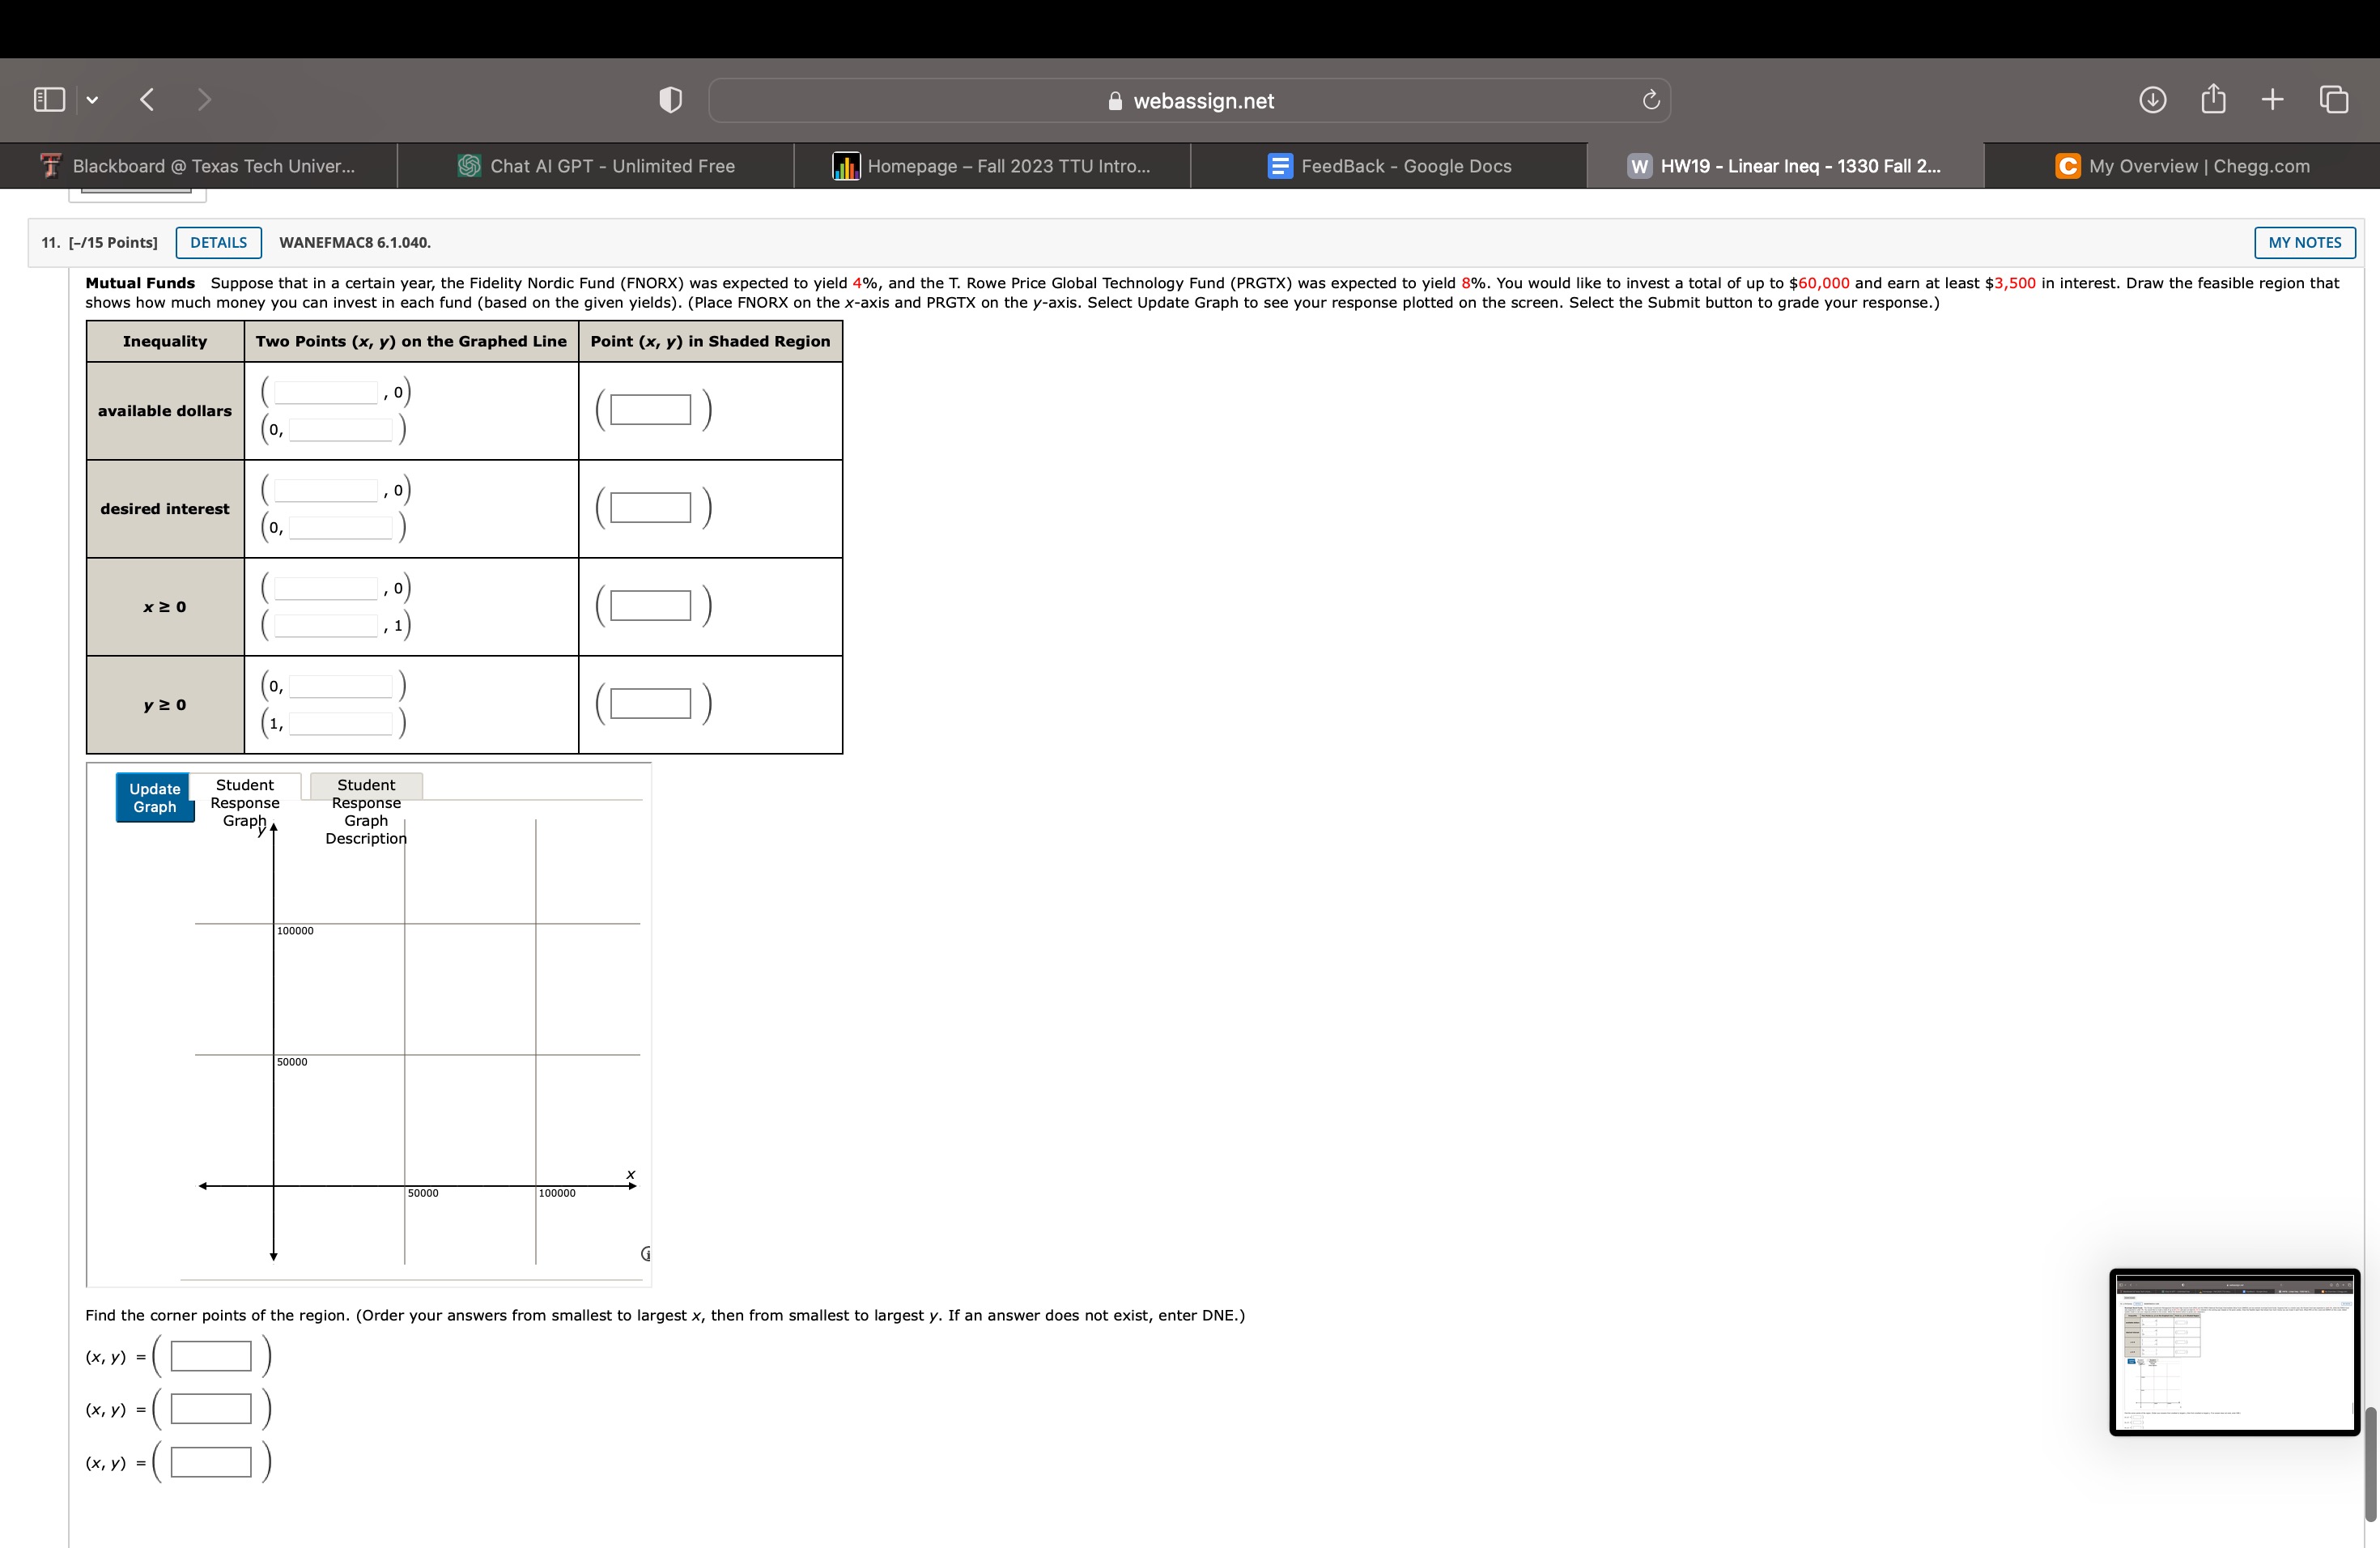Image resolution: width=2380 pixels, height=1548 pixels.
Task: Click the MY NOTES button
Action: tap(2305, 242)
